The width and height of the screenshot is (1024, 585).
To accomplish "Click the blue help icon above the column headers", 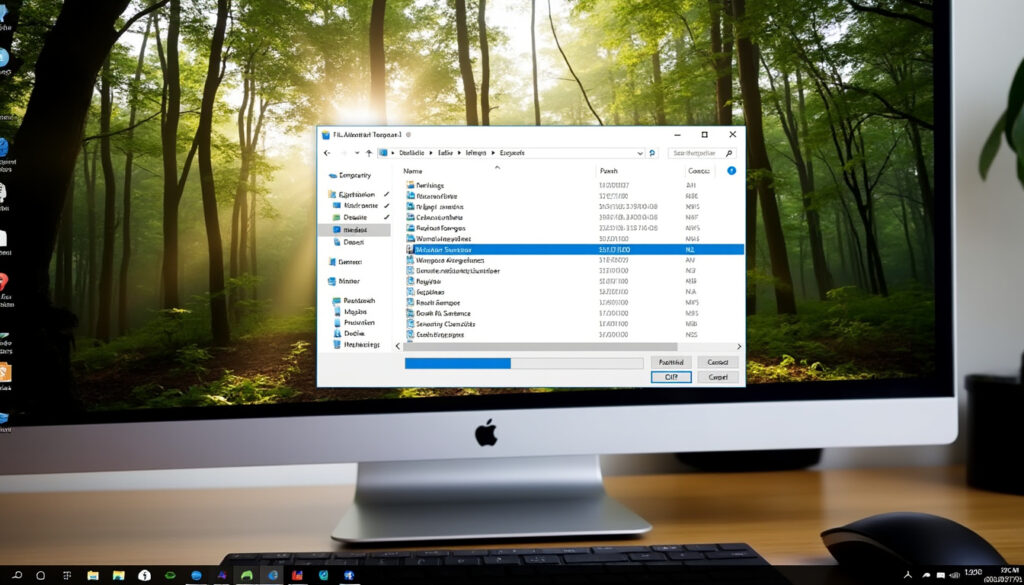I will [x=731, y=171].
